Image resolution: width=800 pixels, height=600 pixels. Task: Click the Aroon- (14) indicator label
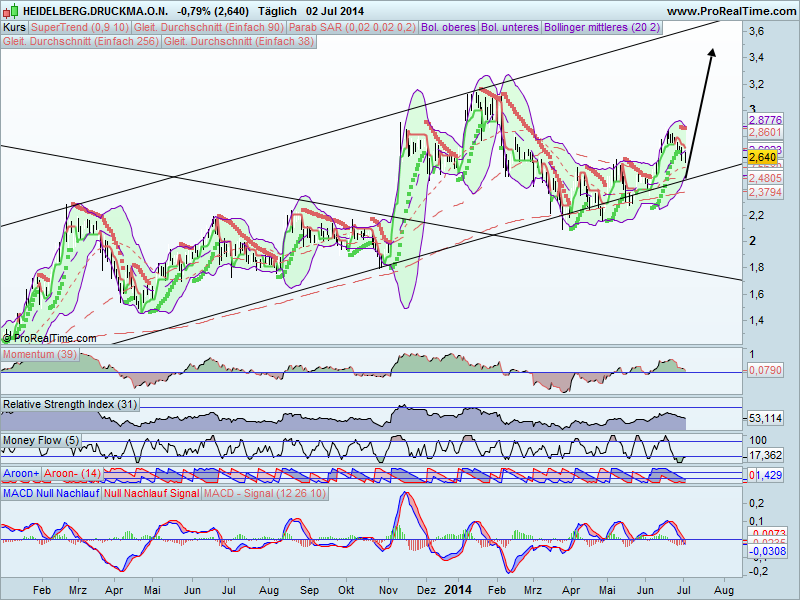(x=72, y=473)
